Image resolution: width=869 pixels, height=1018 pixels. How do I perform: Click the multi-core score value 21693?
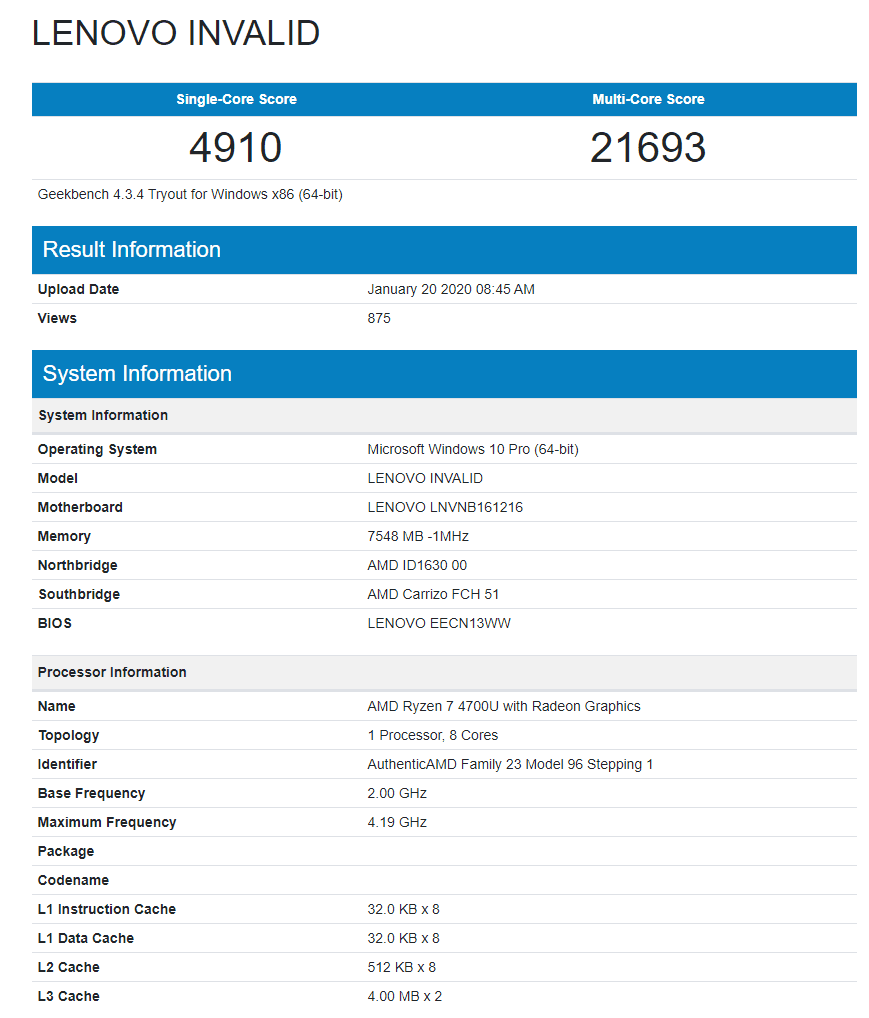tap(648, 148)
